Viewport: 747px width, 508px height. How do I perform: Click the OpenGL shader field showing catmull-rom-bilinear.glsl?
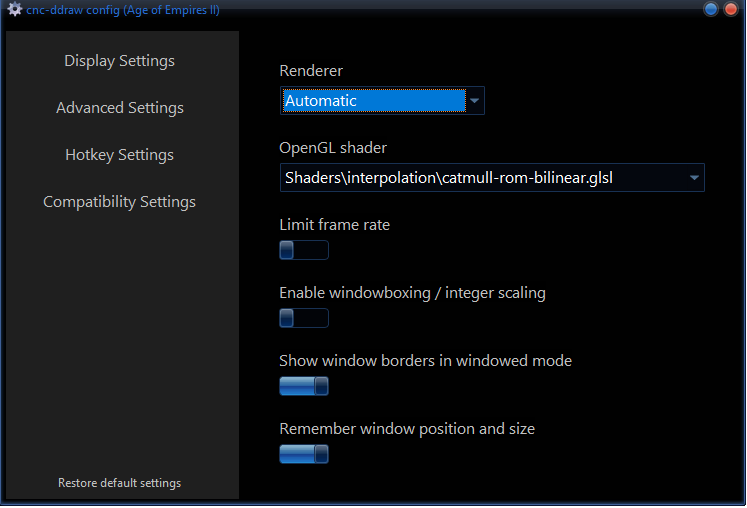click(x=480, y=178)
